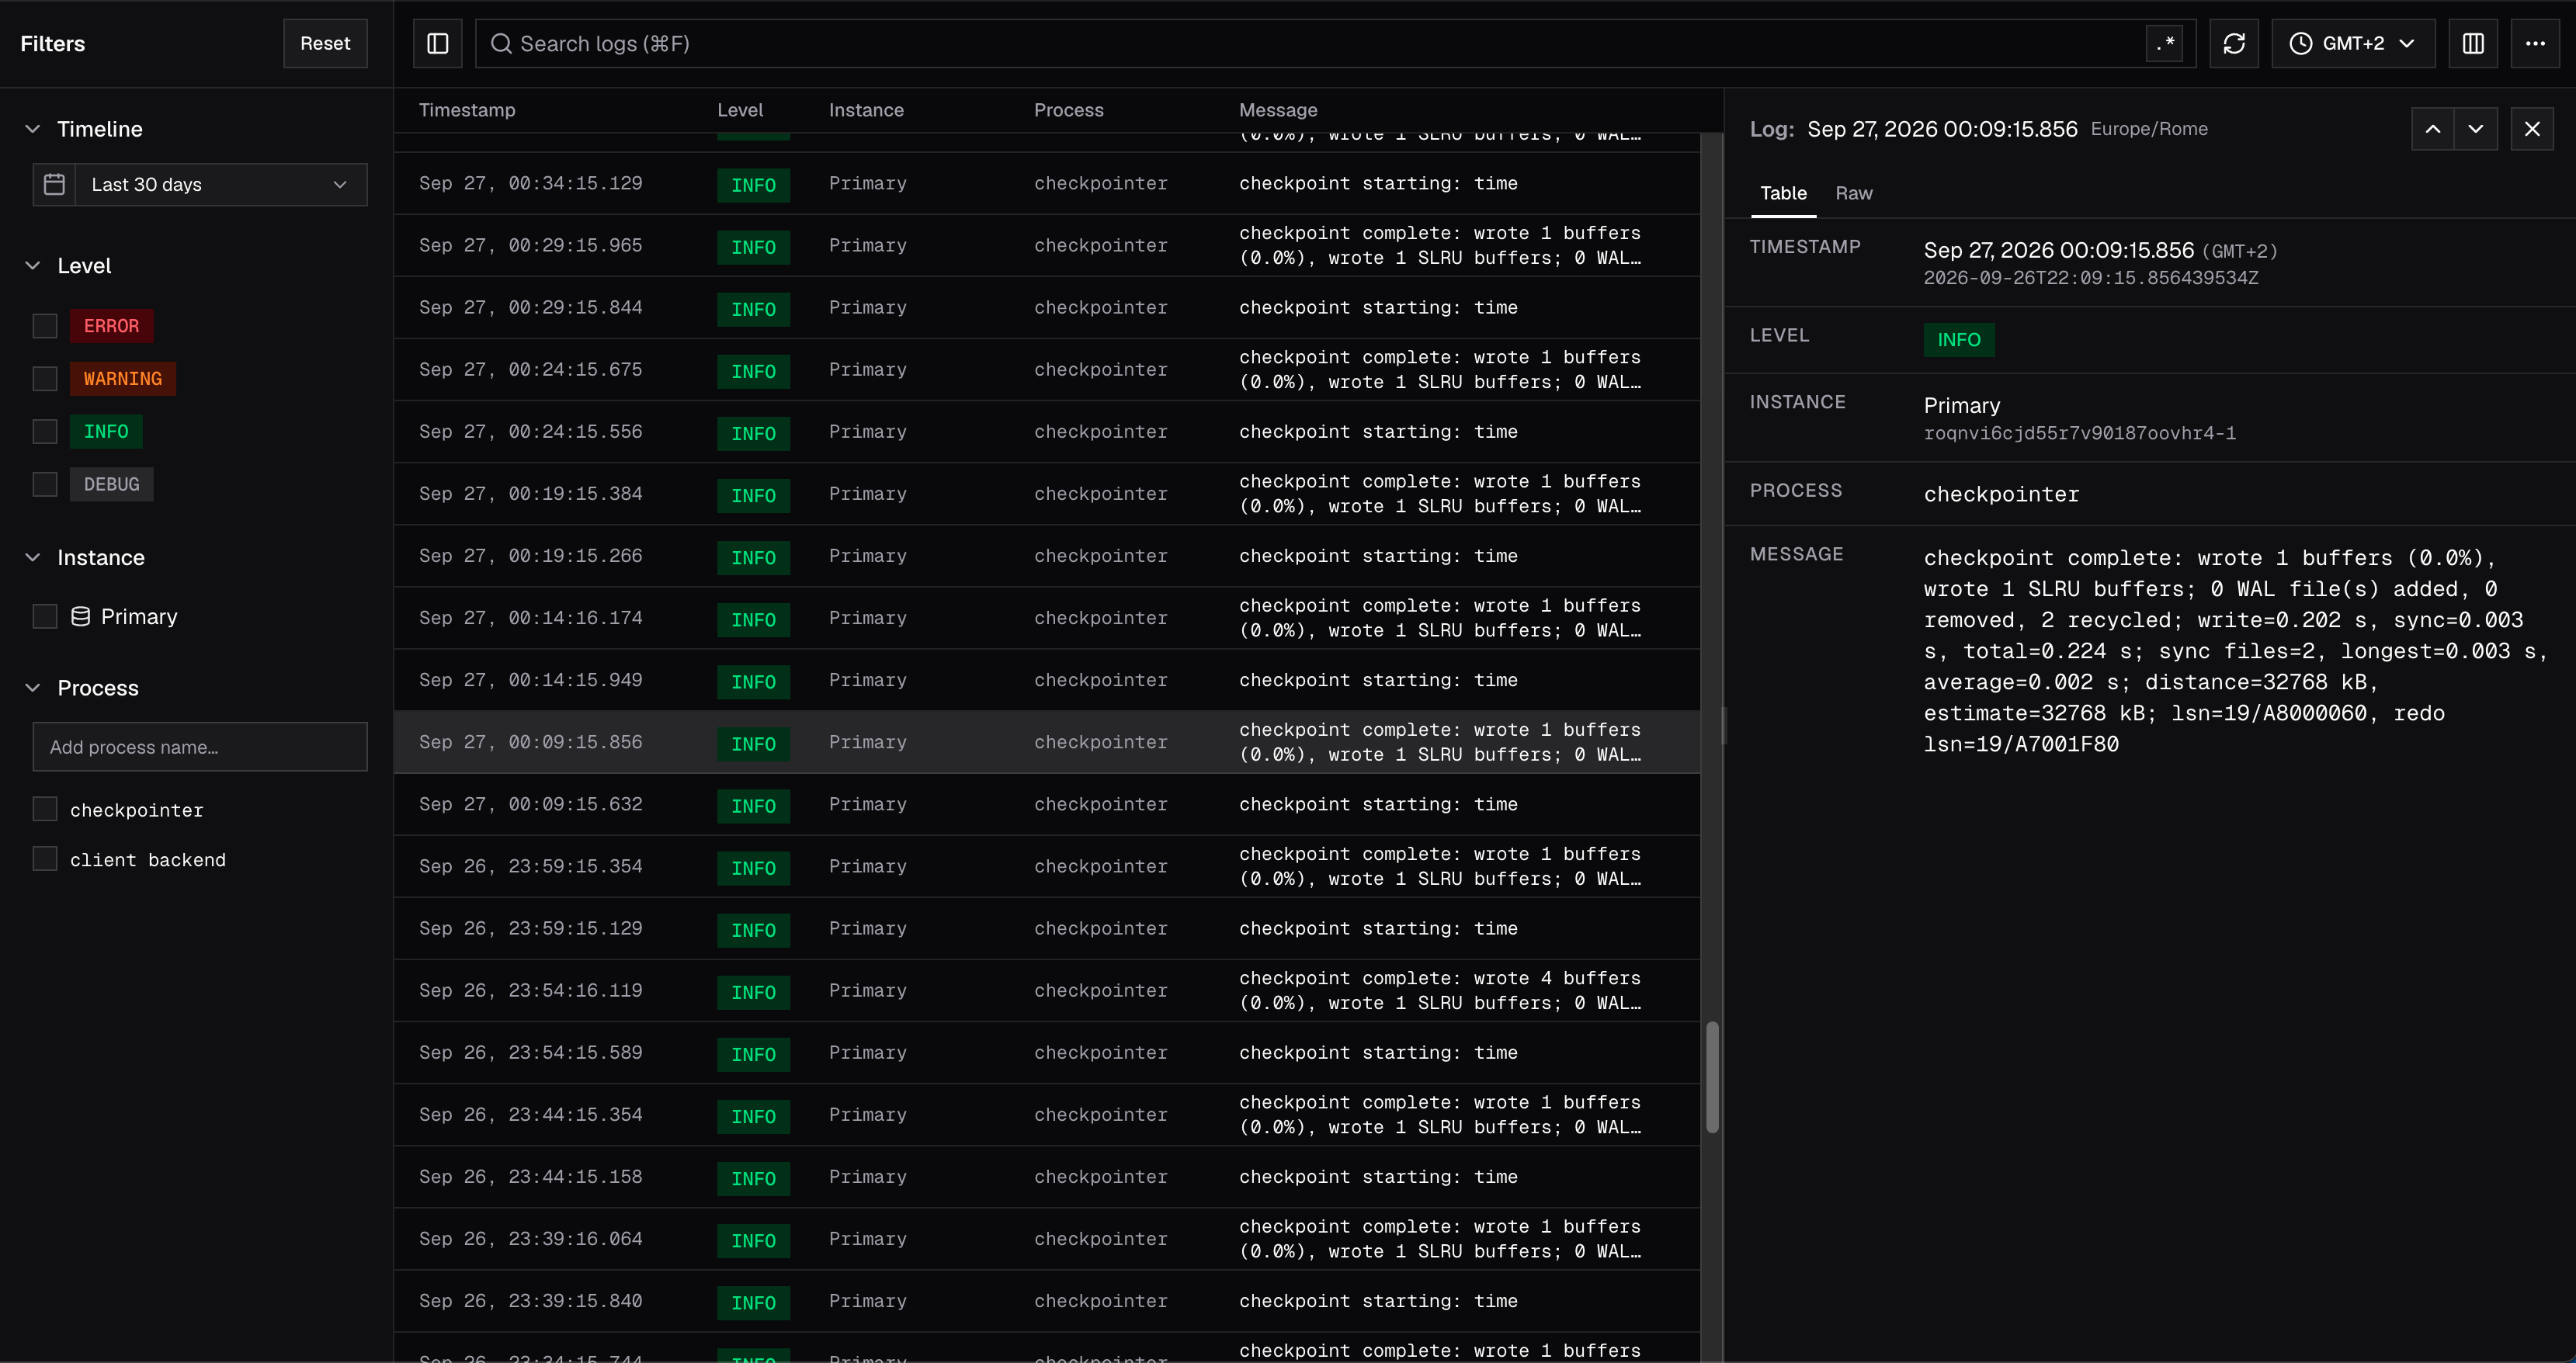Select log row Sep 26, 23:44:15.158

click(x=1047, y=1177)
